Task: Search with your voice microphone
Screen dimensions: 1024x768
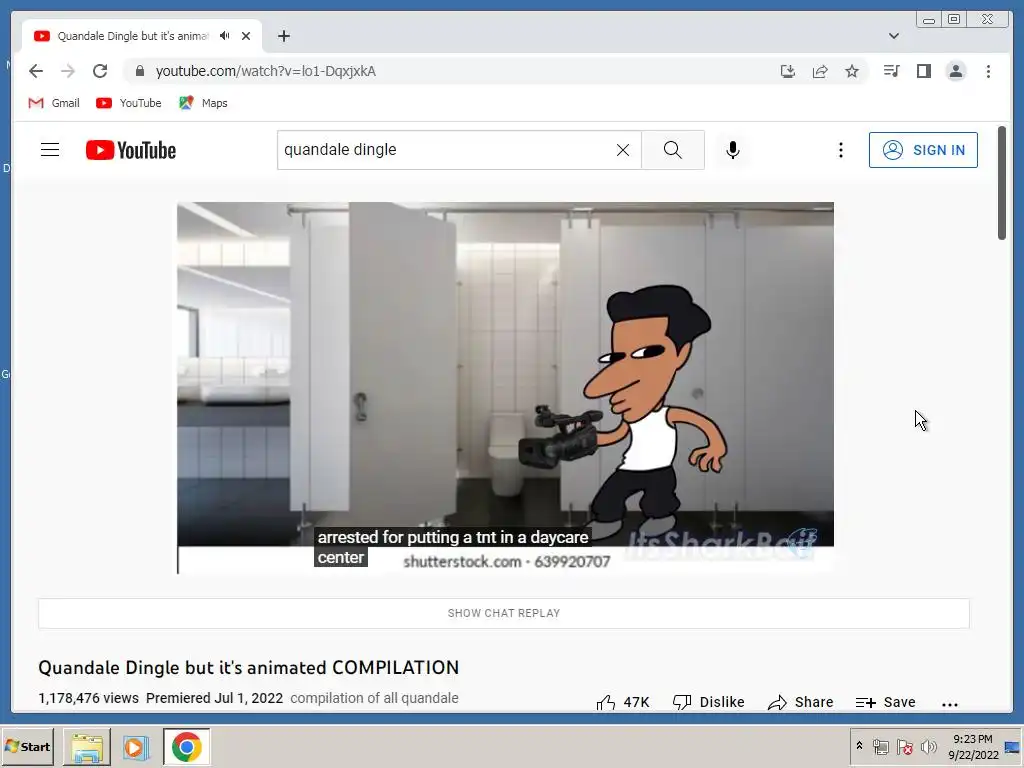Action: click(x=733, y=150)
